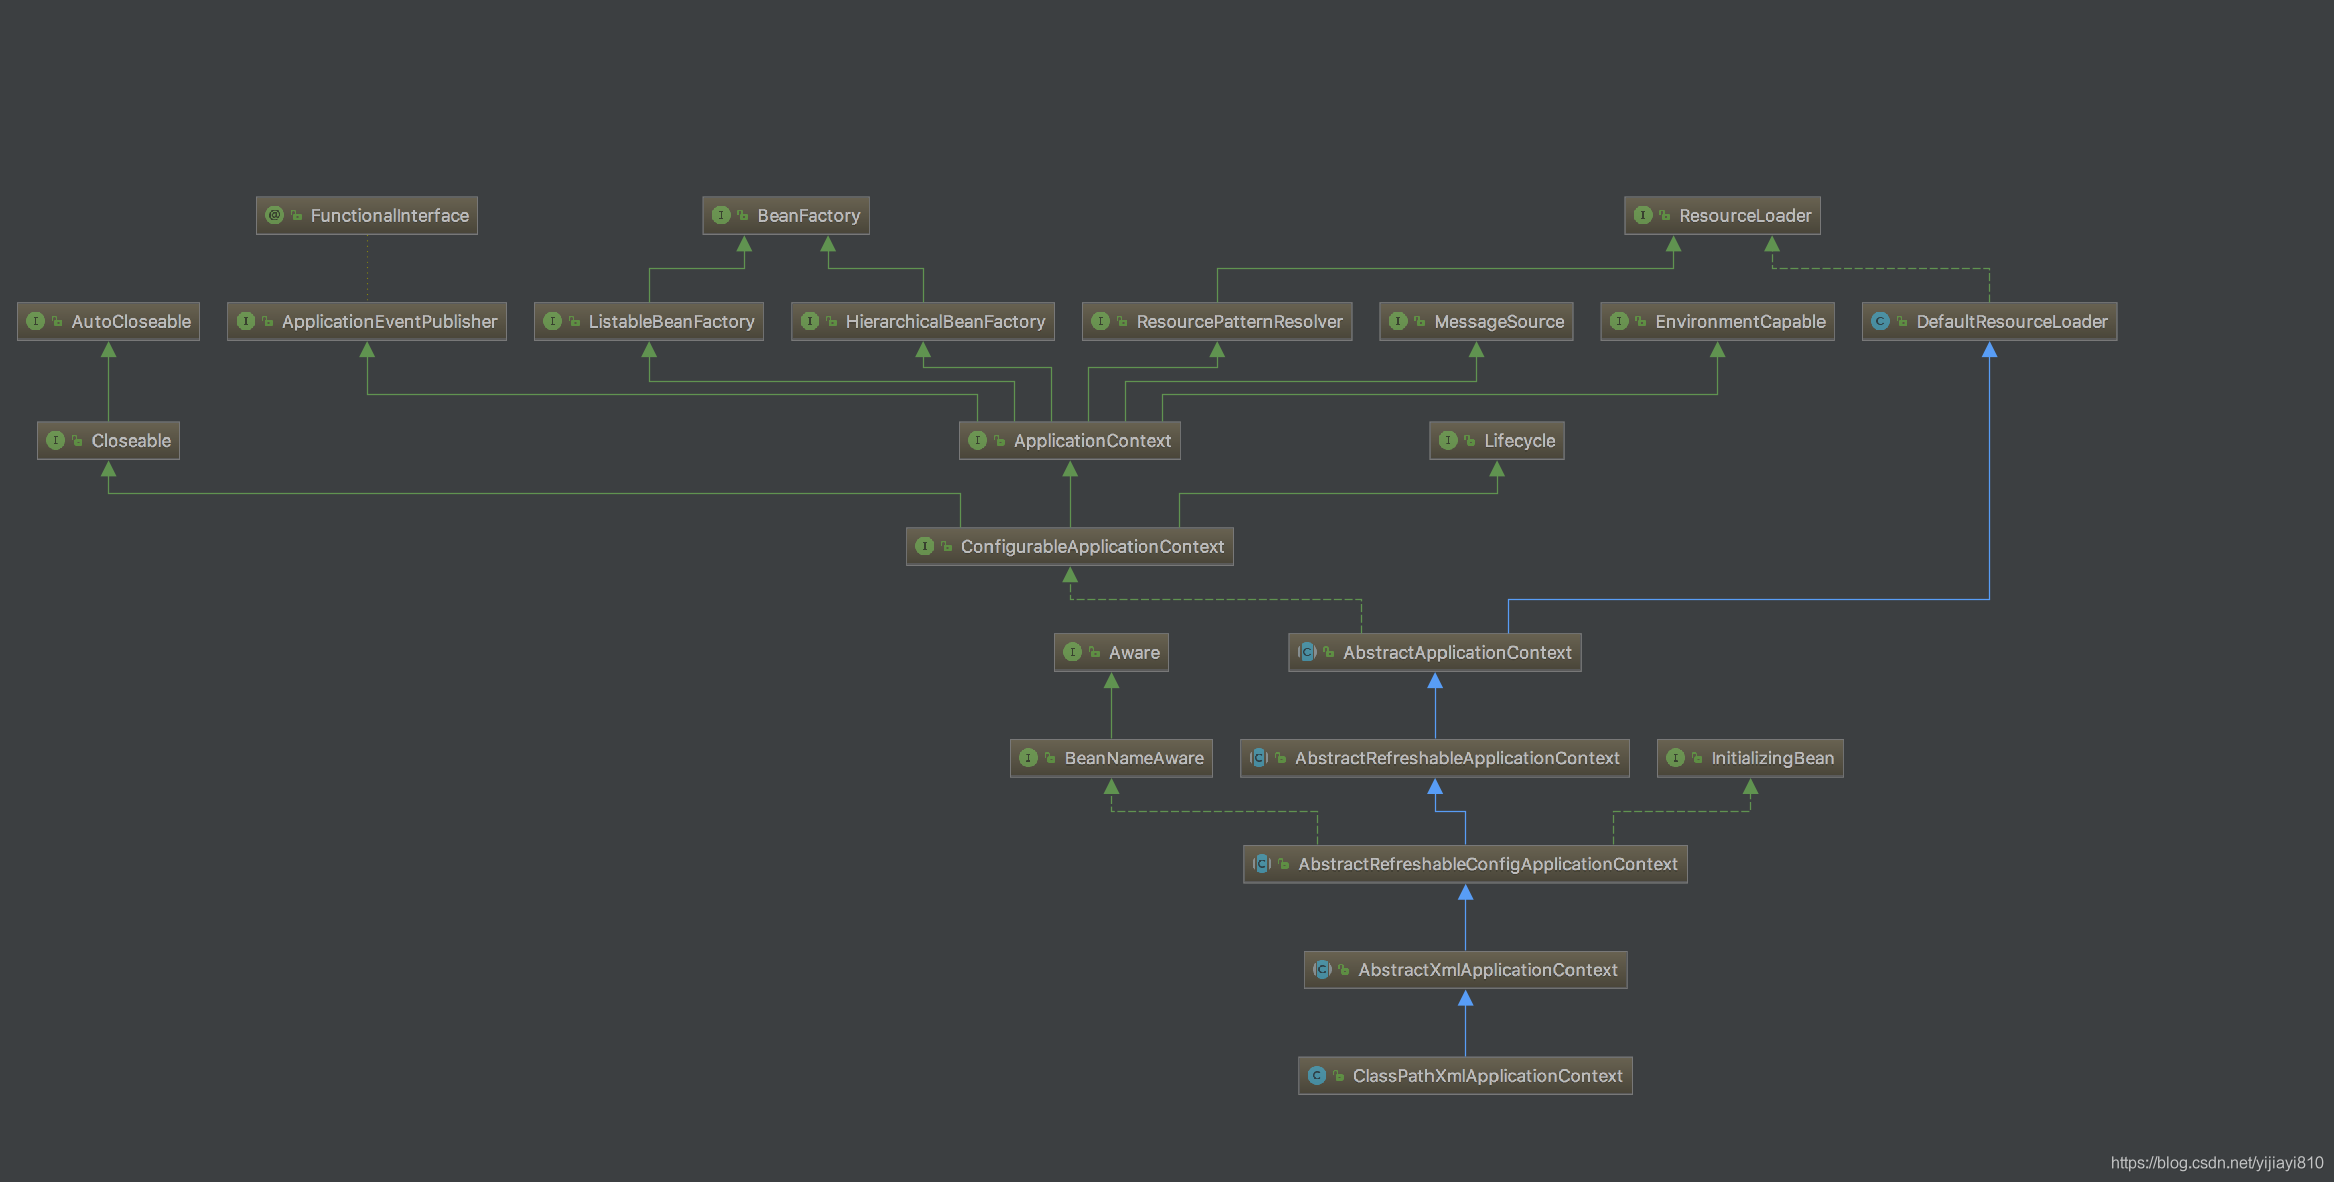The height and width of the screenshot is (1182, 2334).
Task: Click abstract class icon on AbstractApplicationContext
Action: [1306, 652]
